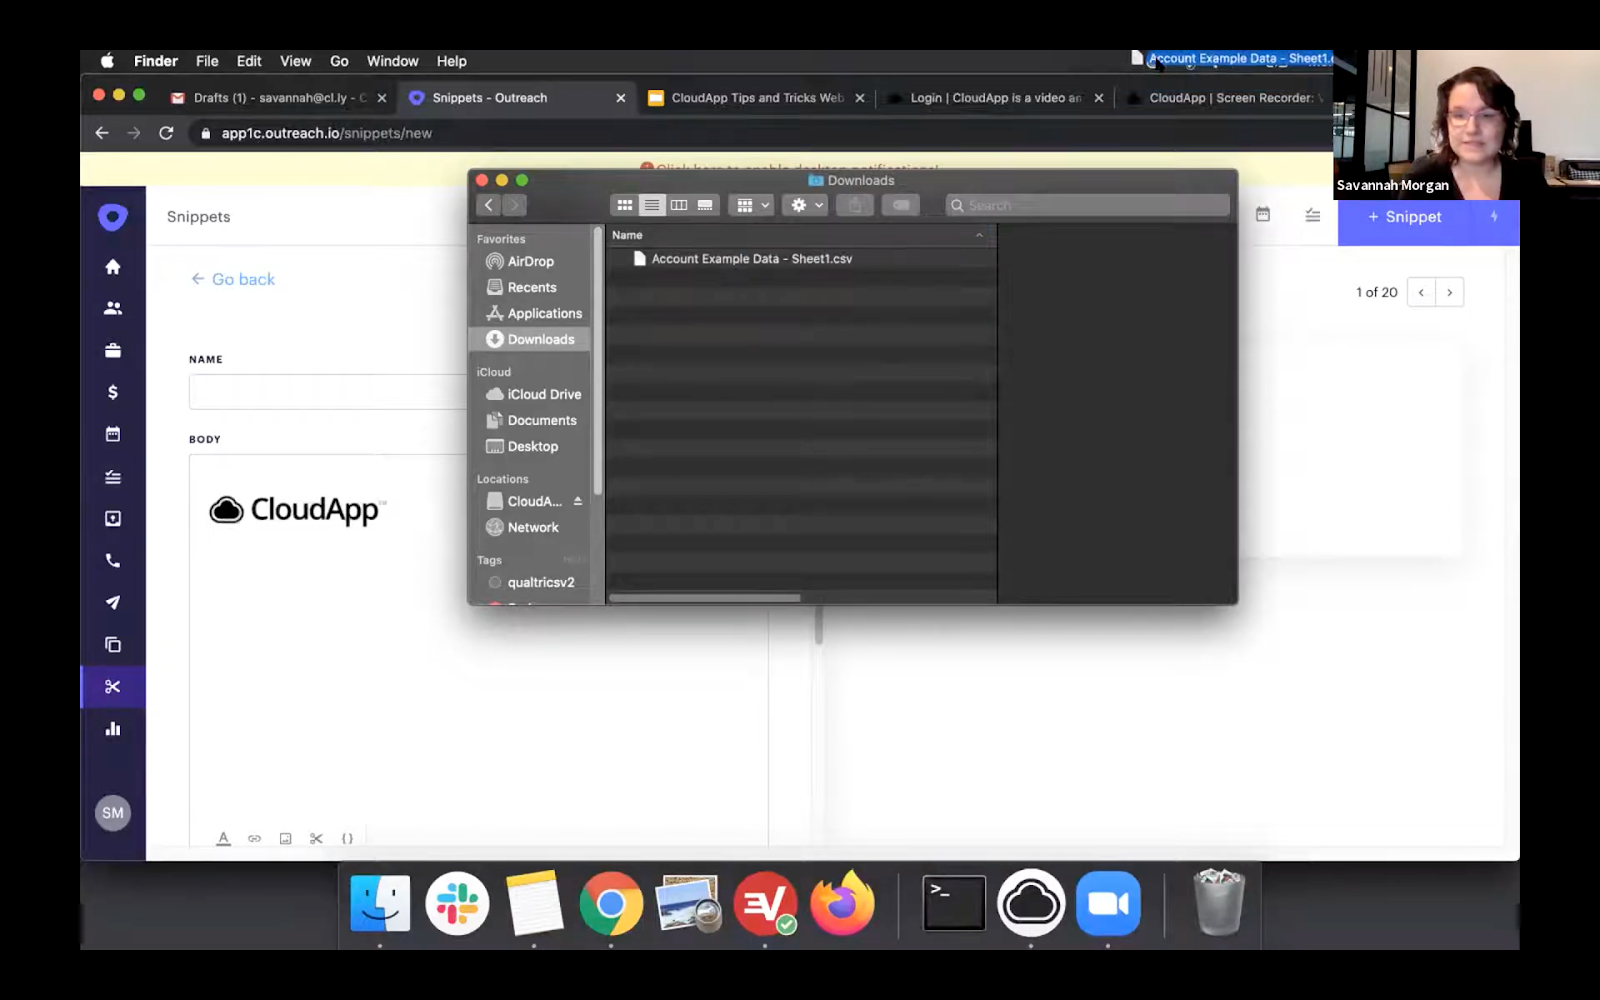Switch Finder to icon view

(x=624, y=205)
